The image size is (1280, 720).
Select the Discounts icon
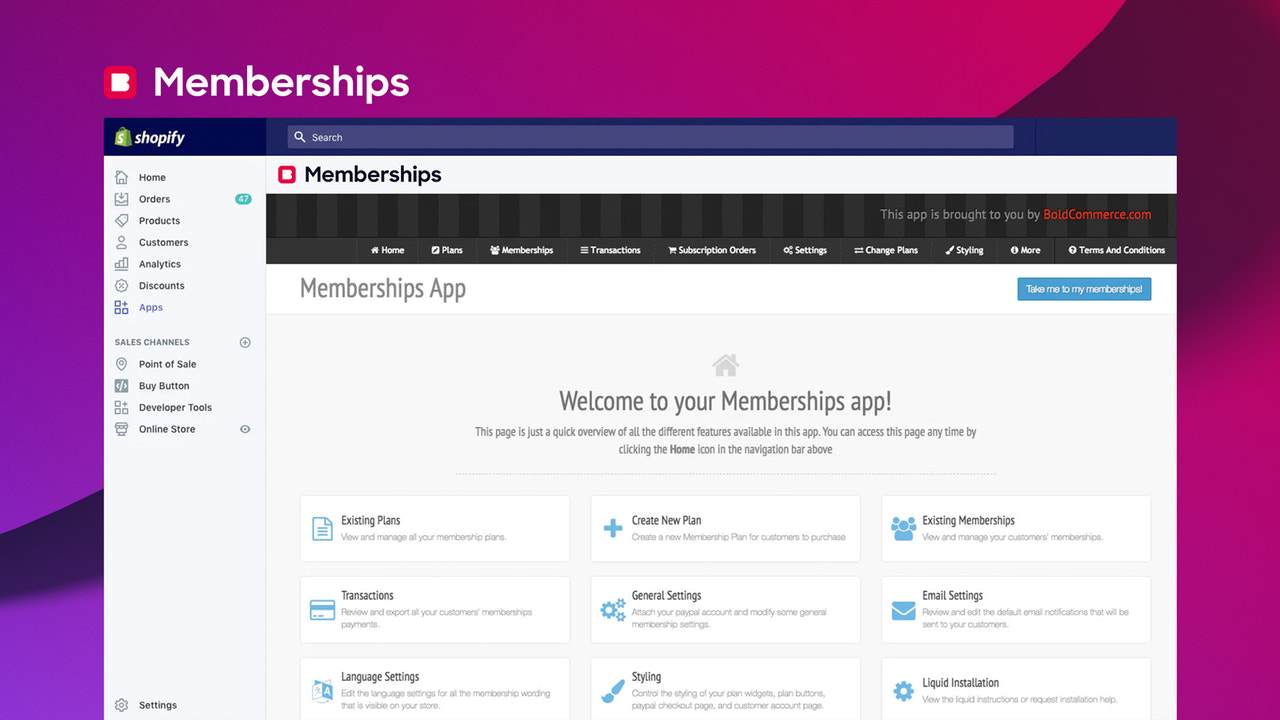tap(121, 285)
